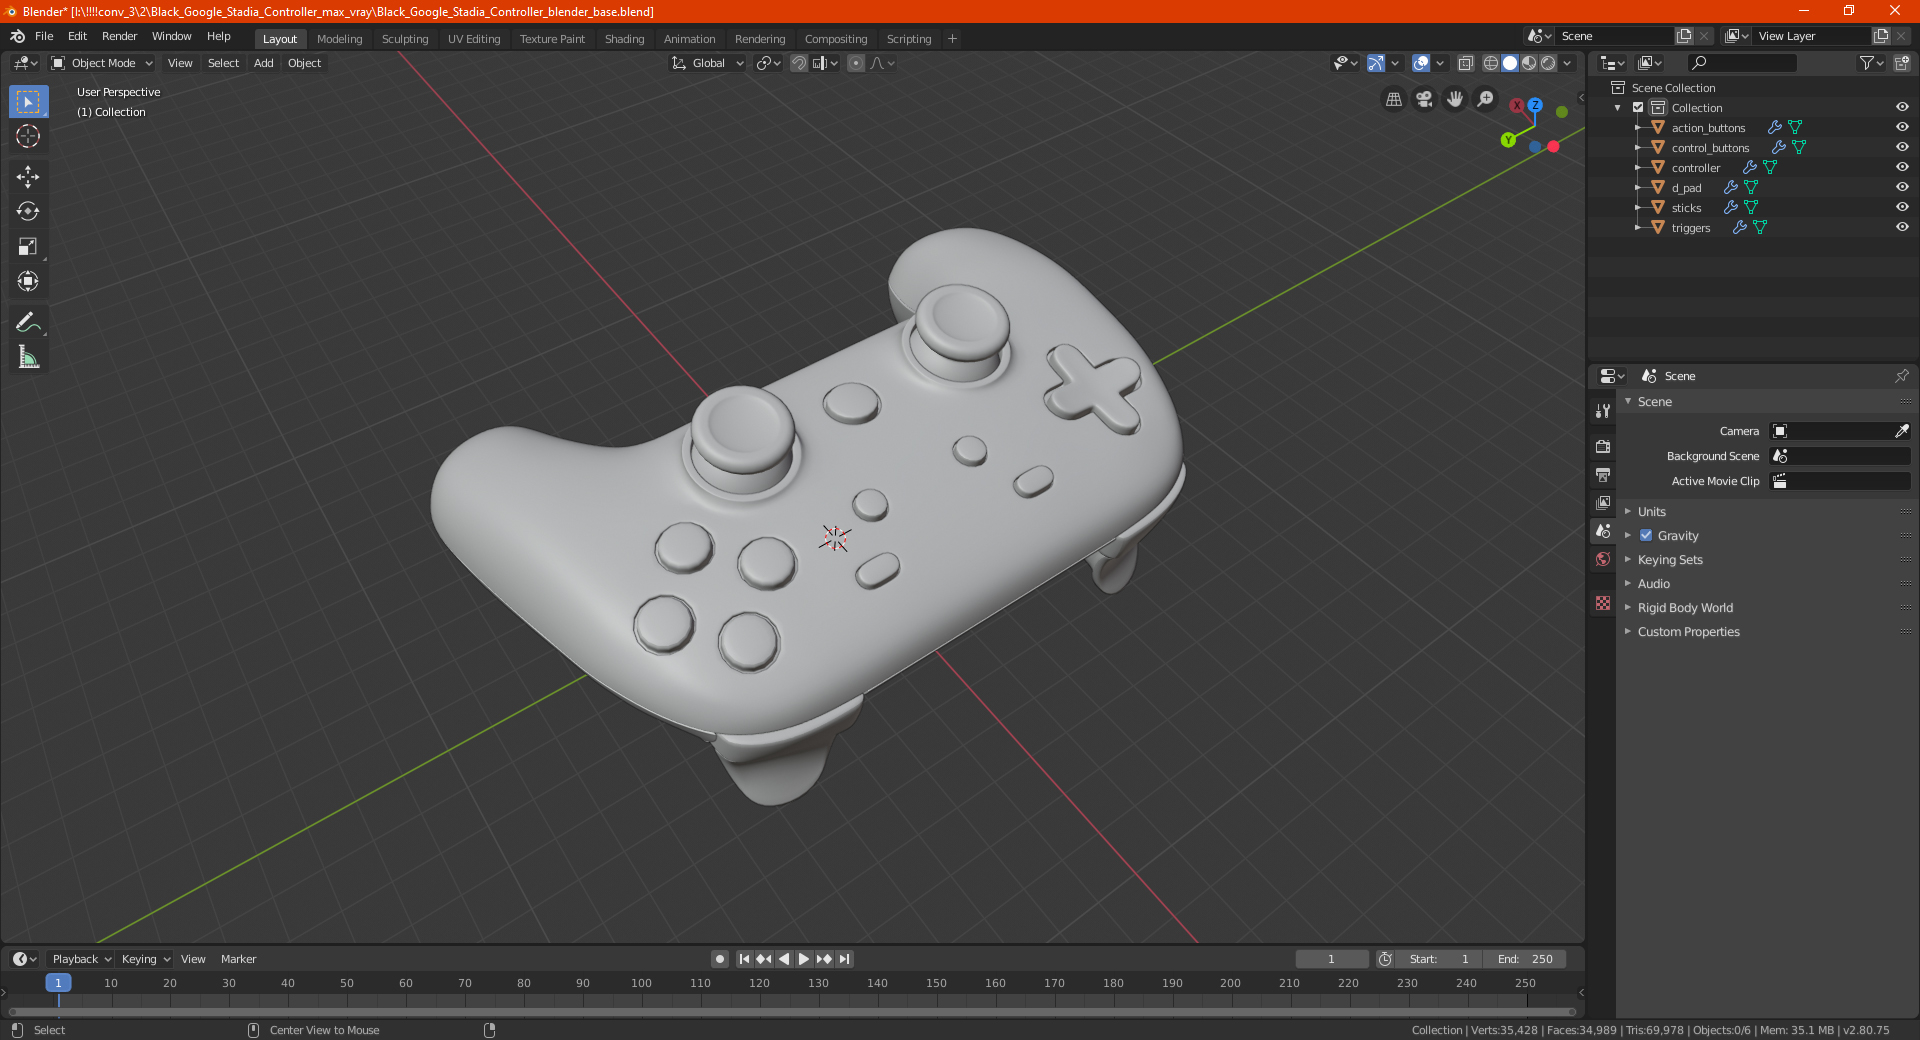Image resolution: width=1920 pixels, height=1040 pixels.
Task: Open the Render properties tab
Action: pos(1603,446)
